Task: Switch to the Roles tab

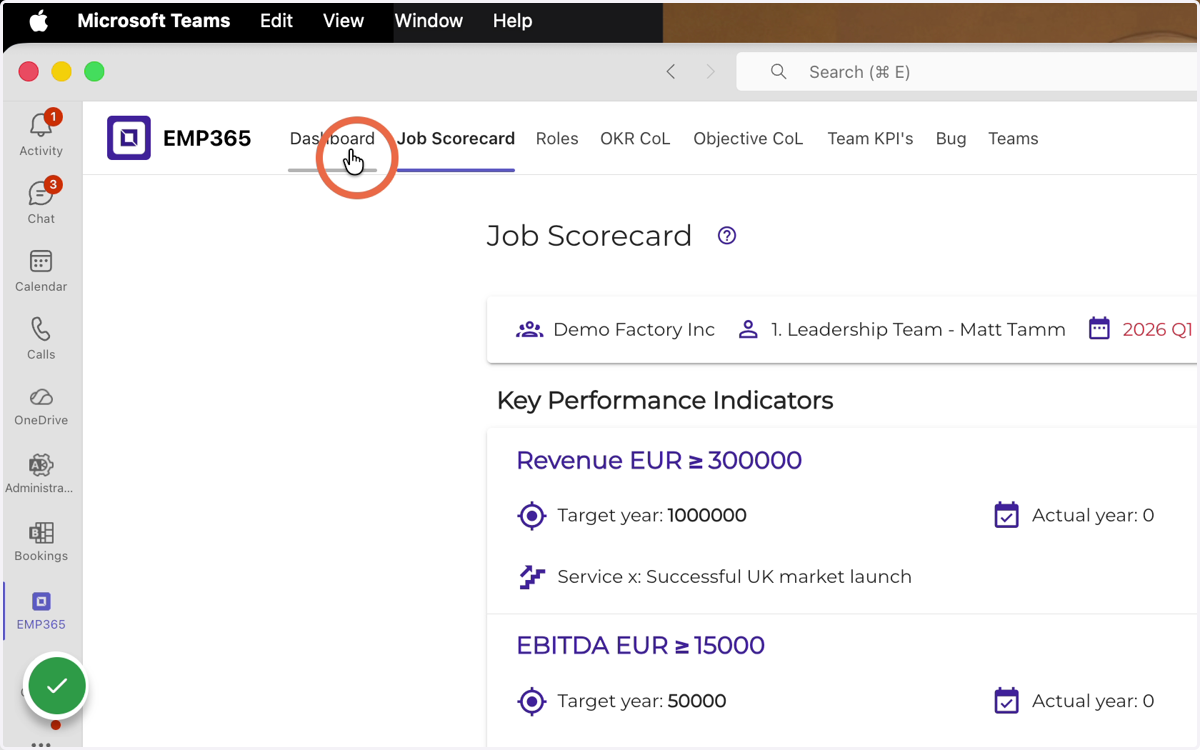Action: point(557,139)
